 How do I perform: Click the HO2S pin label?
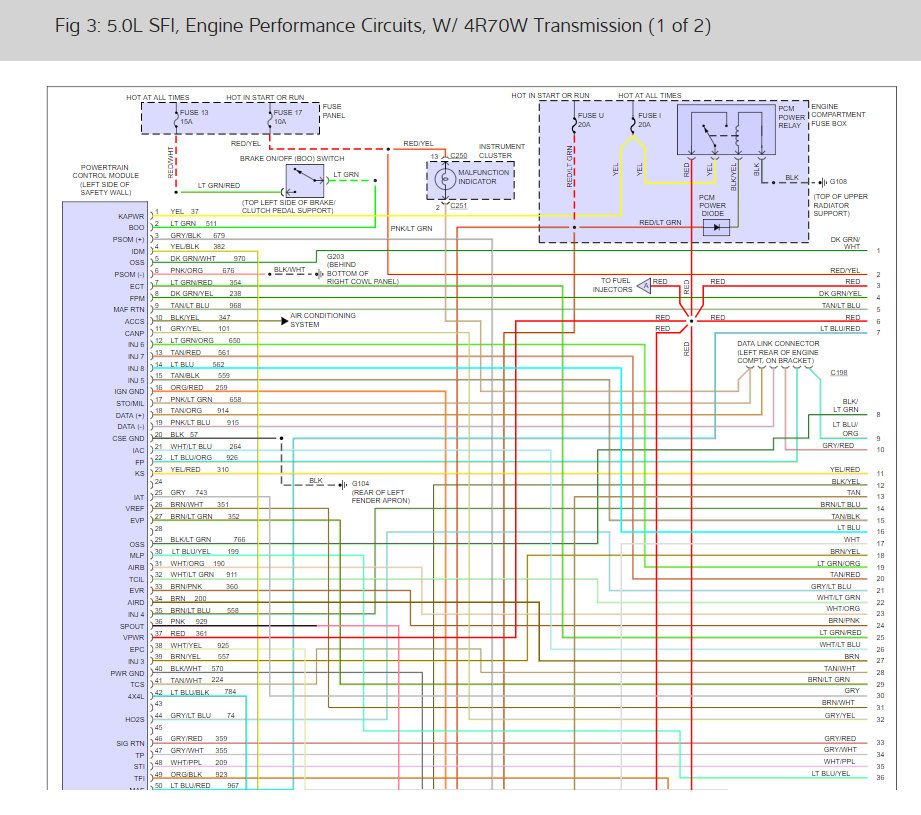pos(135,719)
